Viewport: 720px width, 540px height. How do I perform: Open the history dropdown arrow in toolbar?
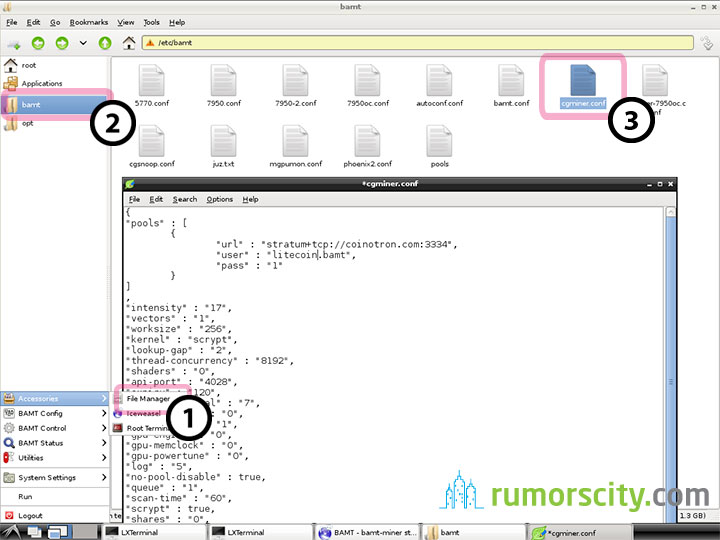tap(83, 43)
